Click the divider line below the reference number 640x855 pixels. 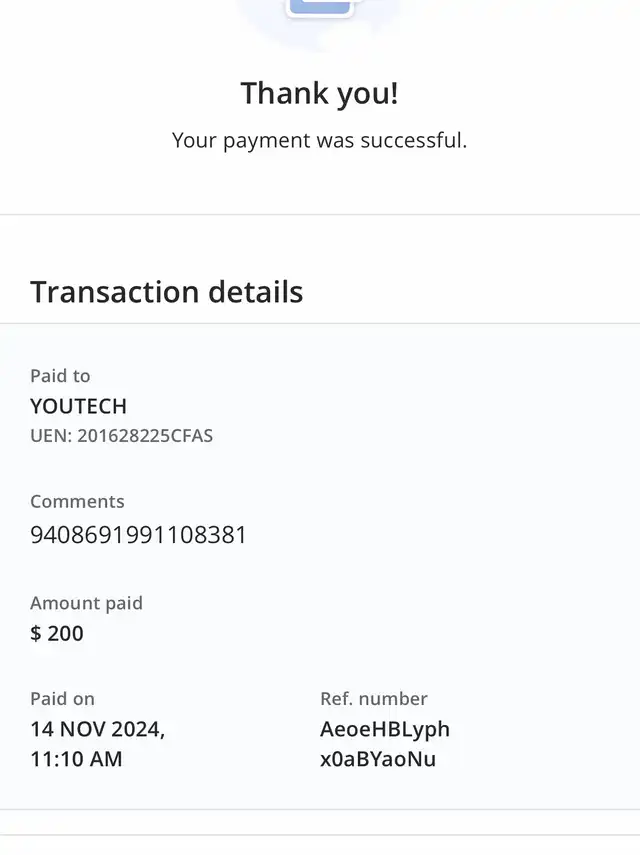[x=320, y=809]
